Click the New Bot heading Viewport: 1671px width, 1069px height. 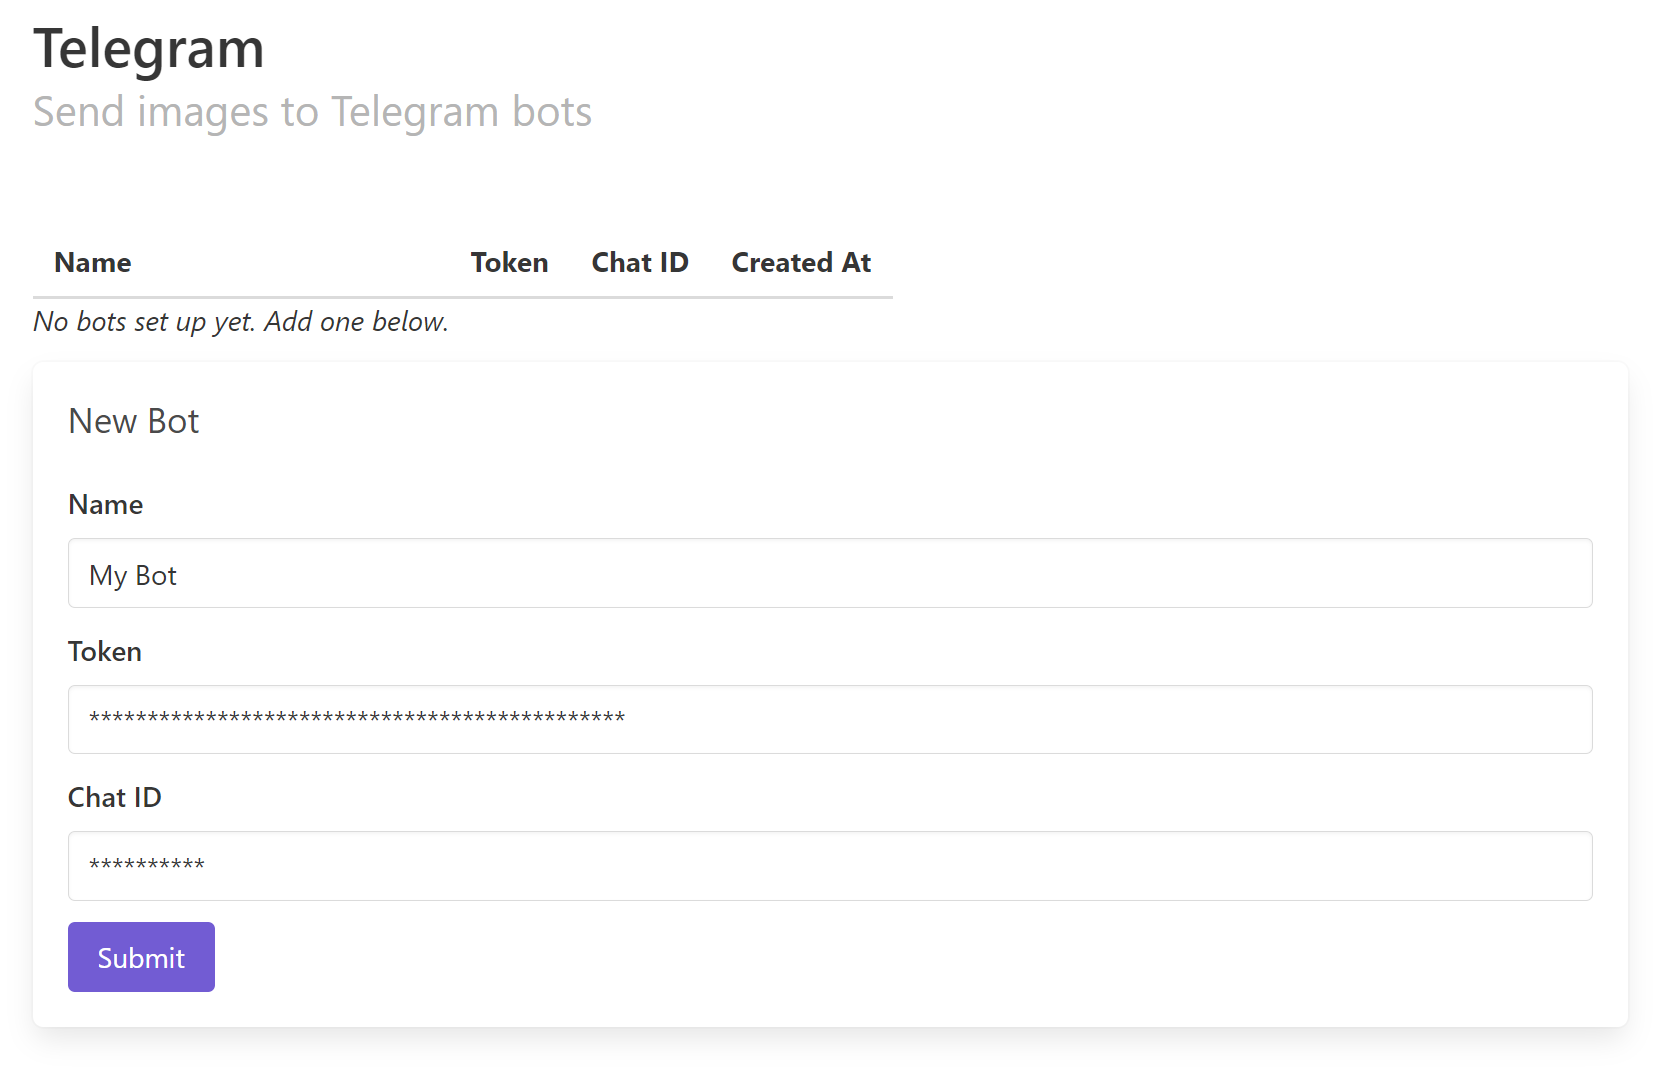click(x=134, y=421)
